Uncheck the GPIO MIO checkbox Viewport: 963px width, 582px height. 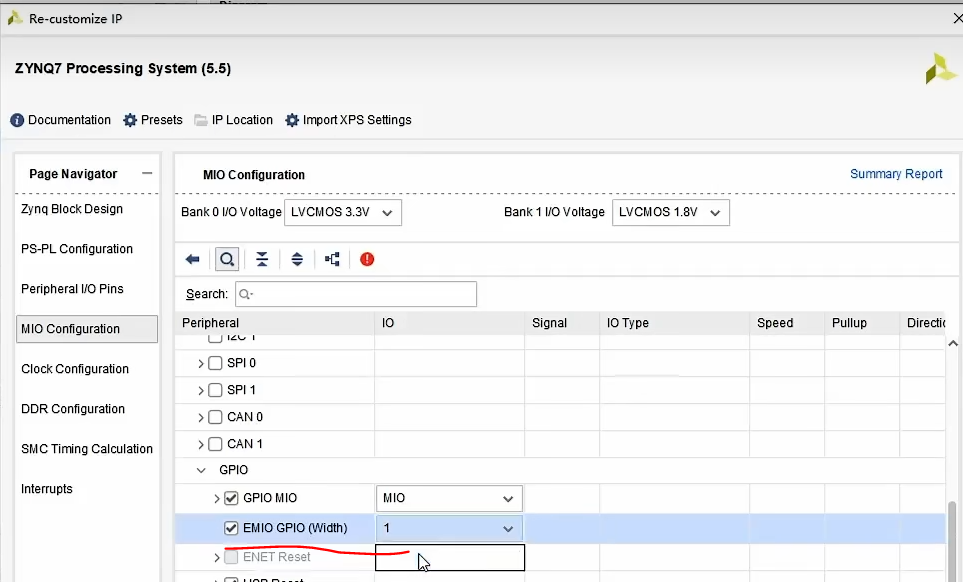[x=231, y=498]
